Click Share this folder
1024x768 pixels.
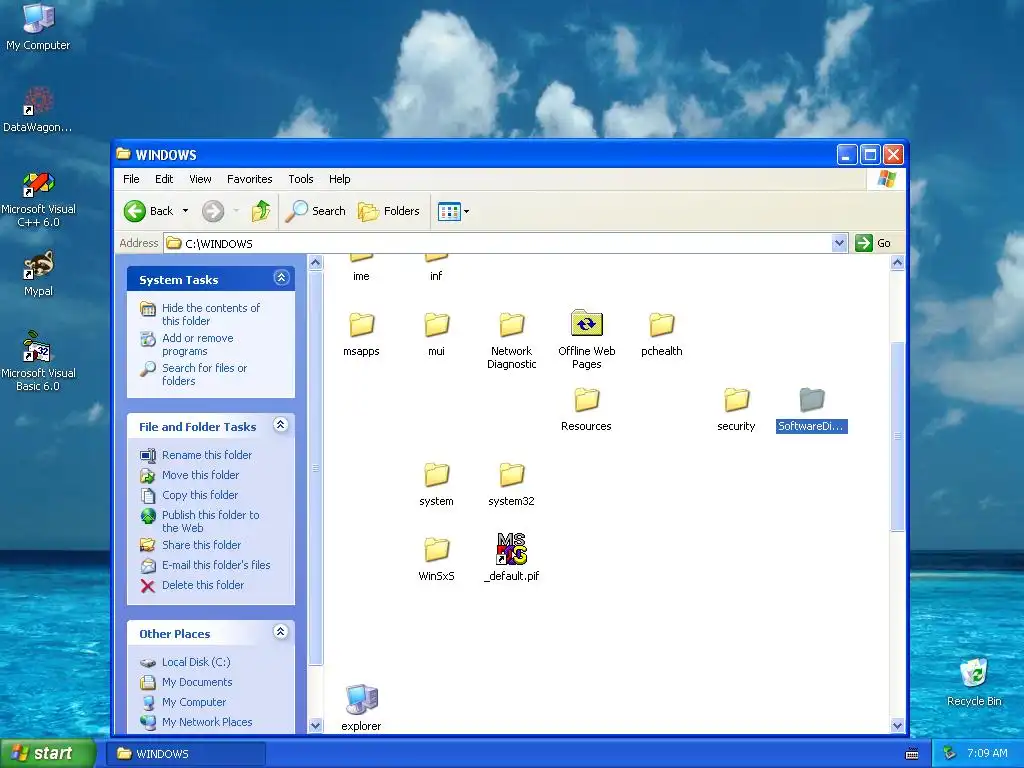click(x=190, y=545)
